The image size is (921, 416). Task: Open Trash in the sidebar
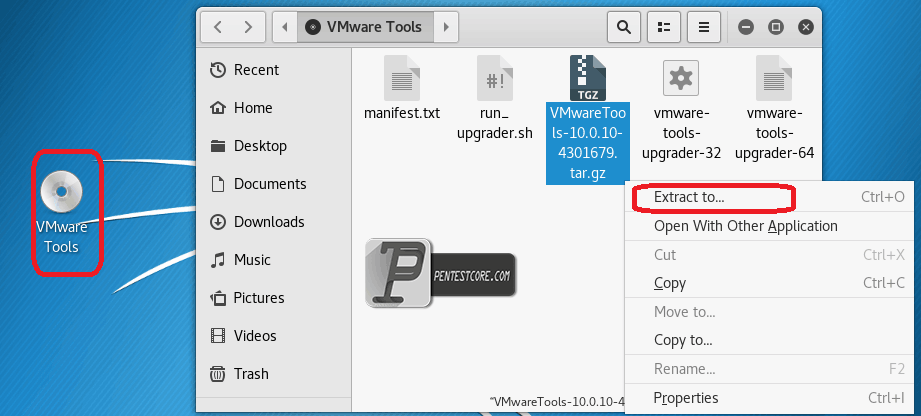274,374
